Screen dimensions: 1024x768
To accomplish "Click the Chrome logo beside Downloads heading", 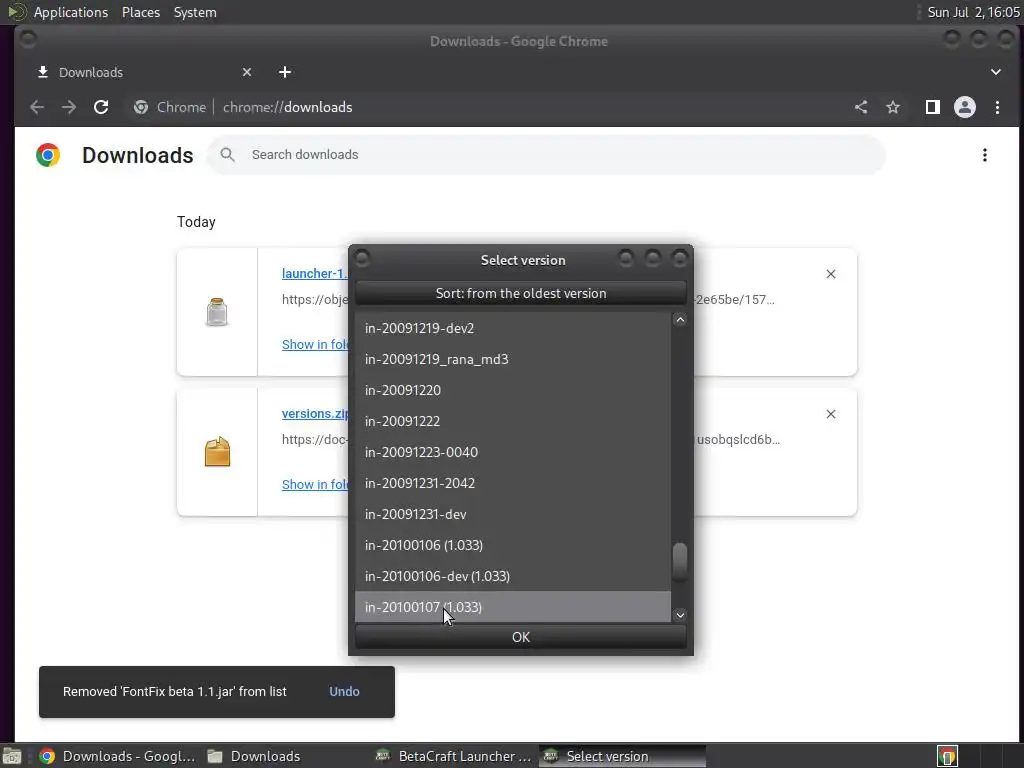I will [48, 155].
